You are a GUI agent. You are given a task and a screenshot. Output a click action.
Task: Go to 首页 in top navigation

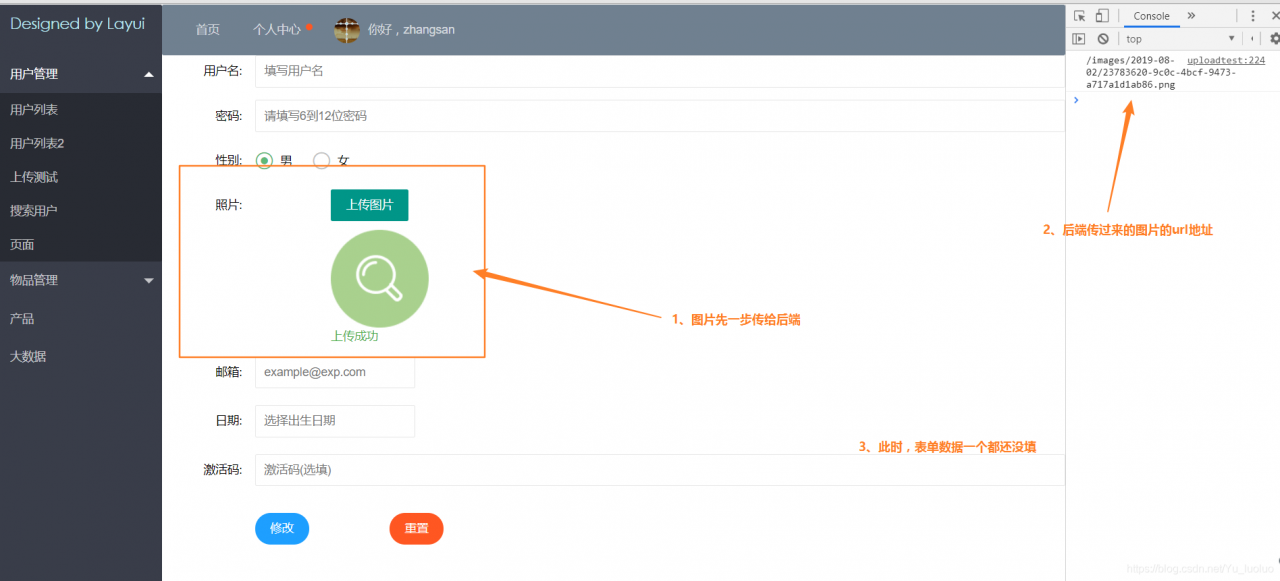tap(208, 30)
